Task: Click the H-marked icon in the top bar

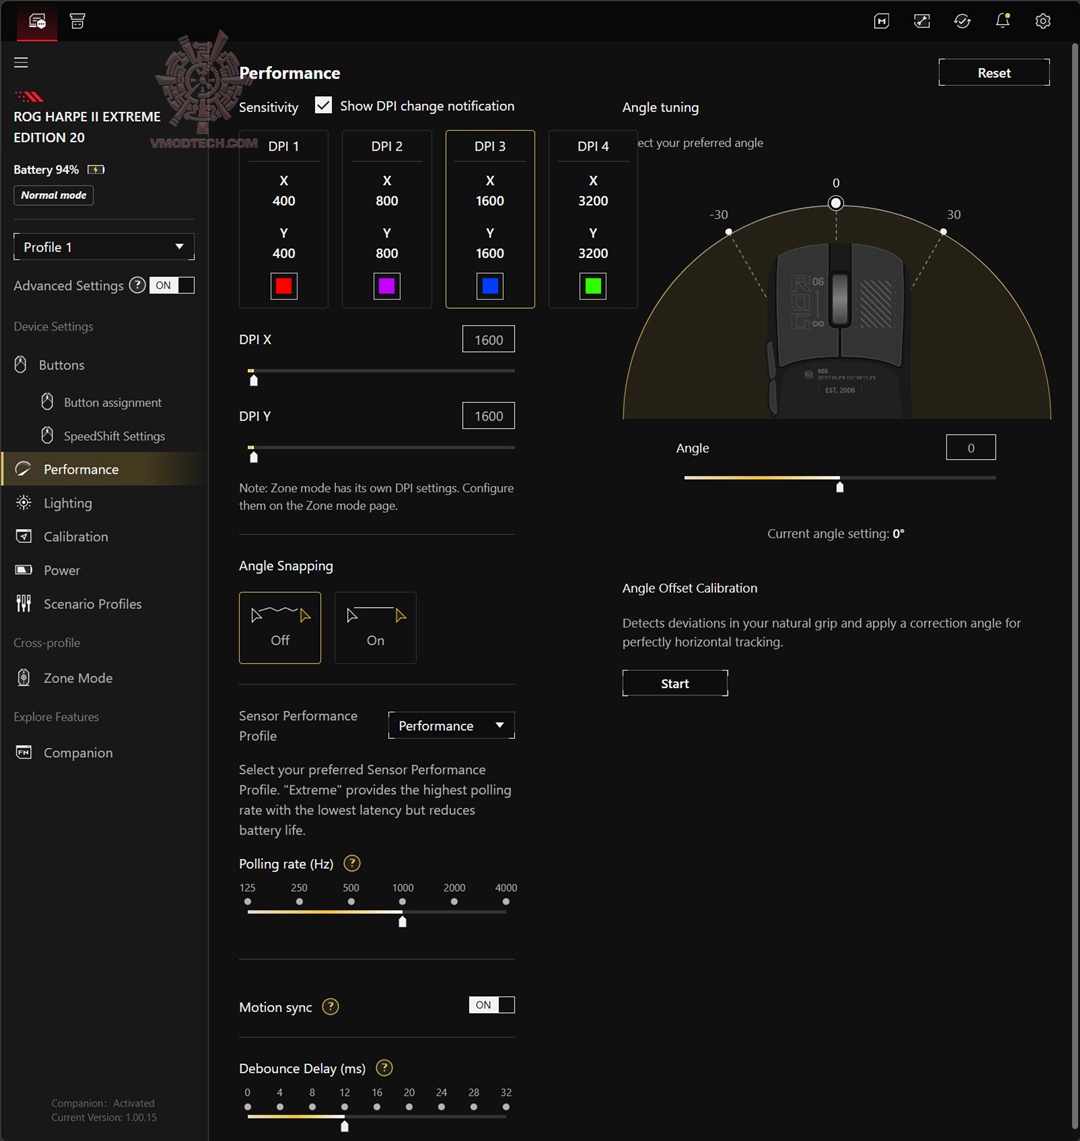Action: 881,21
